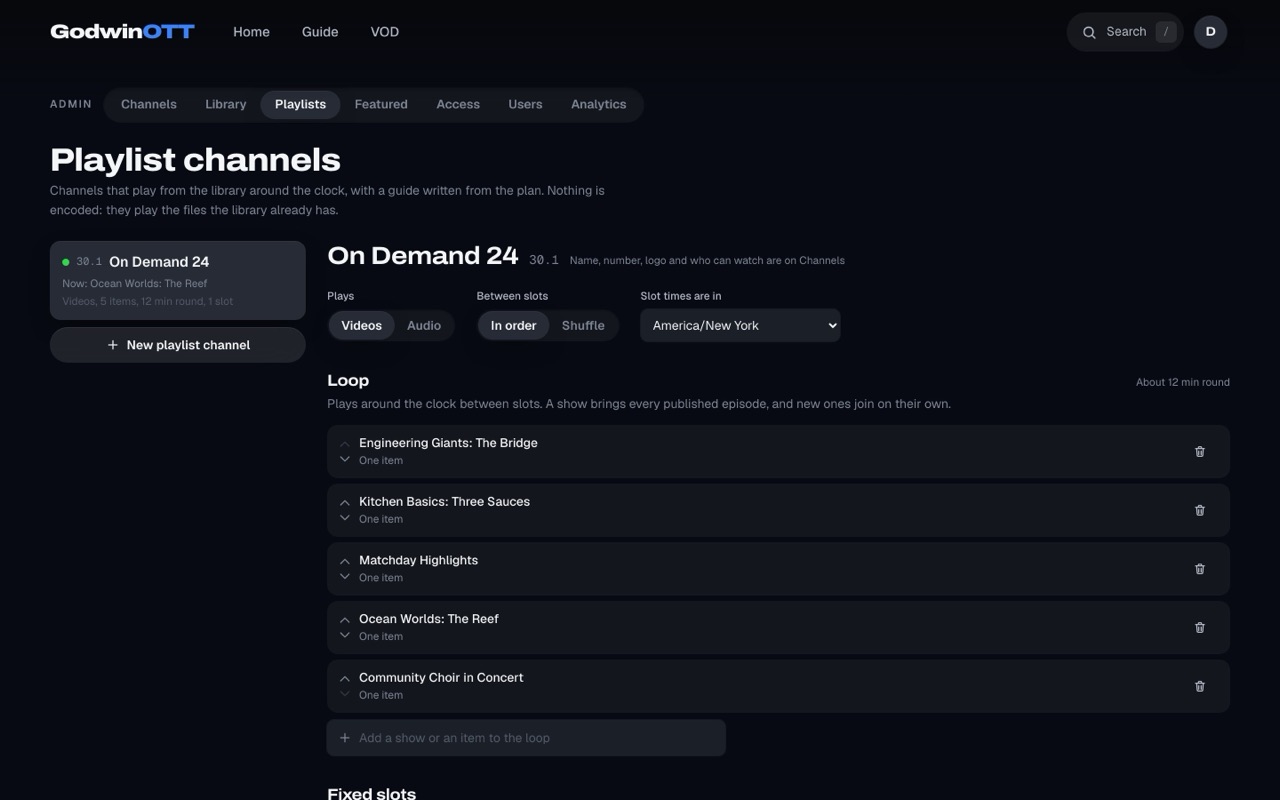Delete Ocean Worlds: The Reef loop item
This screenshot has width=1280, height=800.
coord(1200,628)
